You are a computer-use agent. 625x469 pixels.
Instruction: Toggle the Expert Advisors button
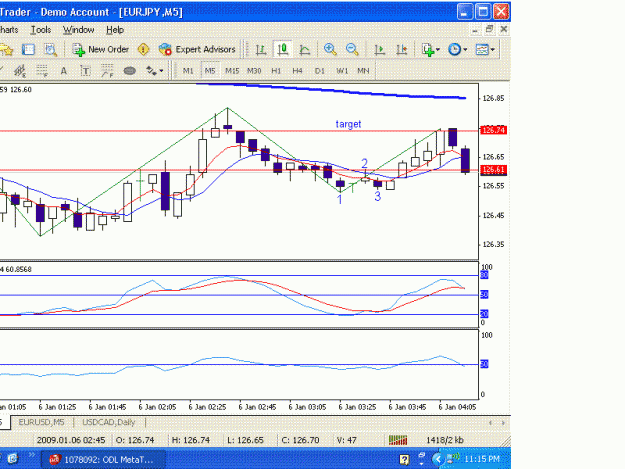(x=197, y=49)
